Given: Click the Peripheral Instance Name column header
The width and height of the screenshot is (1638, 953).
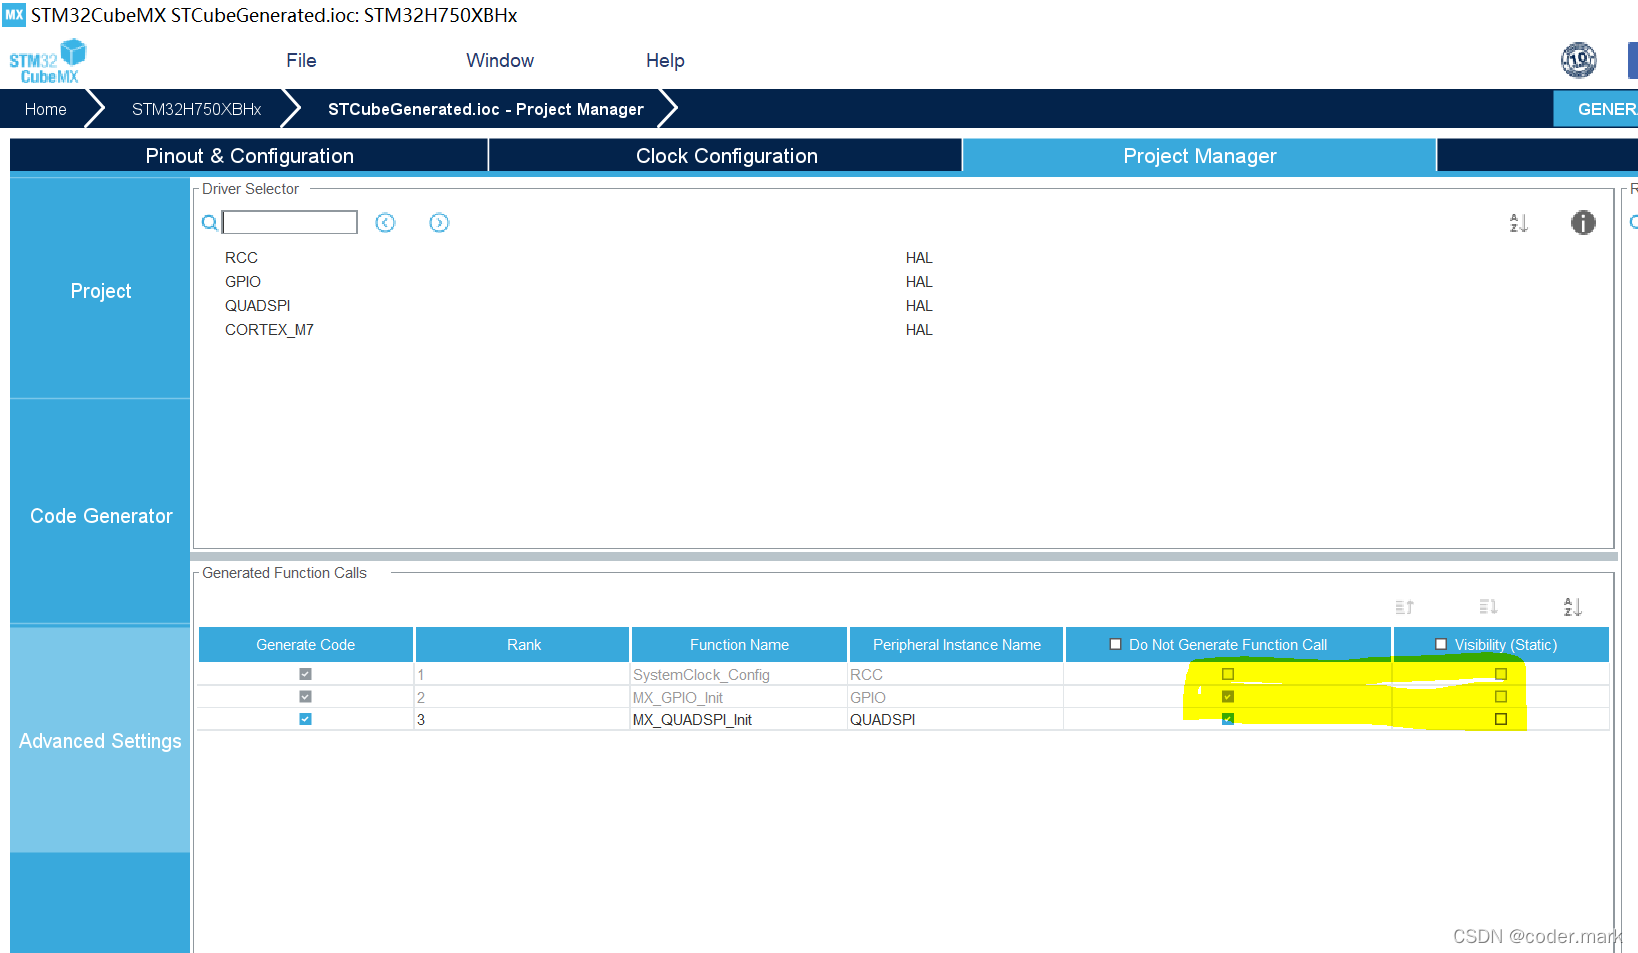Looking at the screenshot, I should 956,644.
